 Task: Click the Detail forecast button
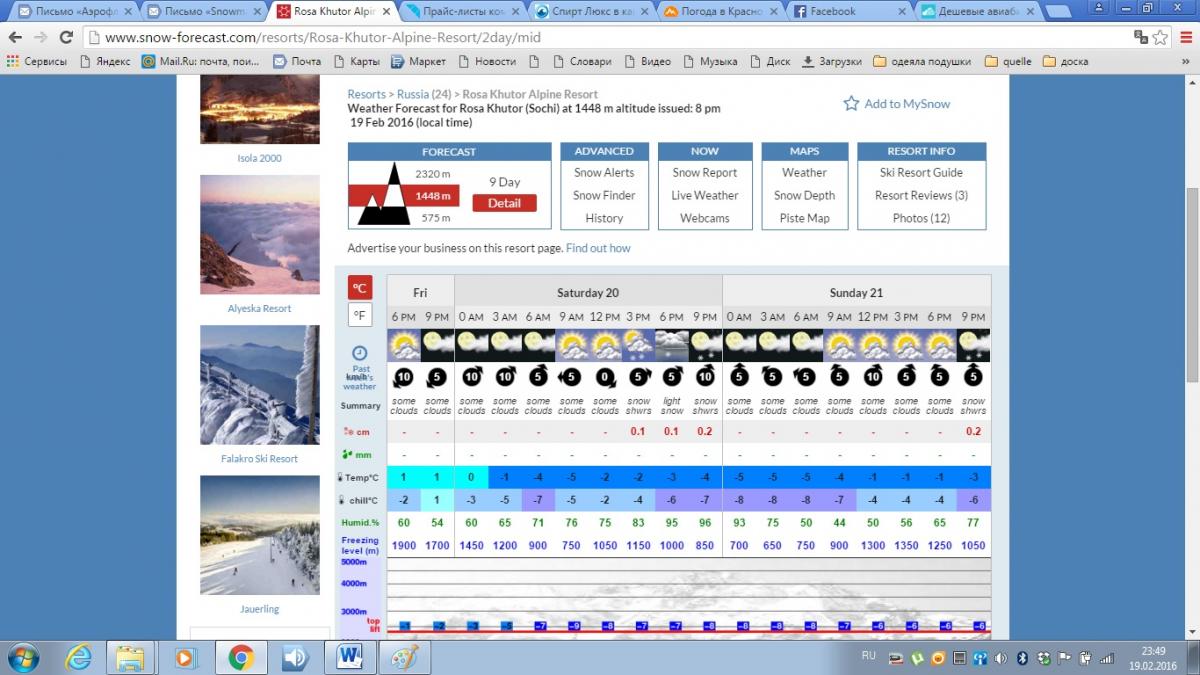[504, 203]
